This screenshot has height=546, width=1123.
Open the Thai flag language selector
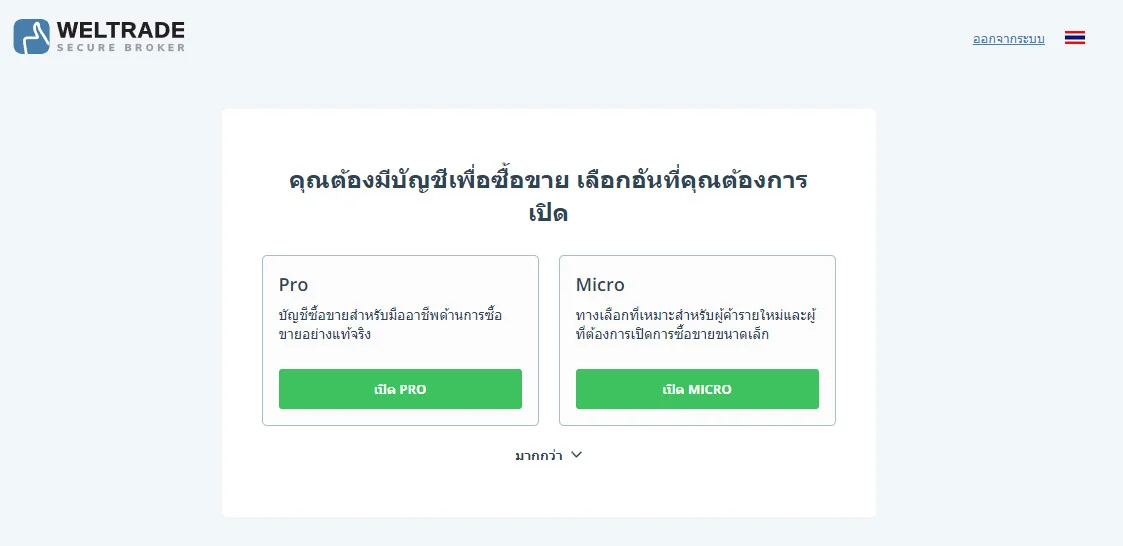1074,38
